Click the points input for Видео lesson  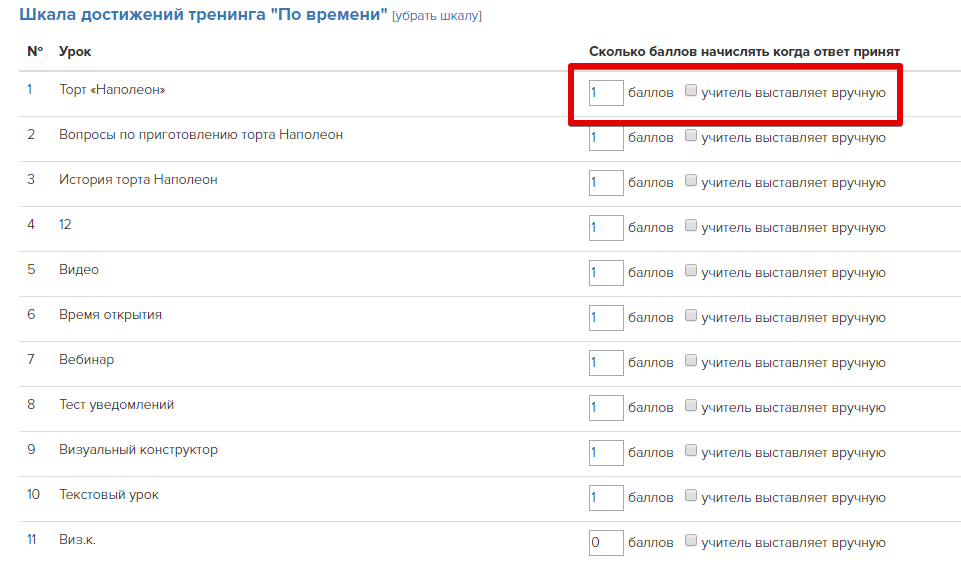click(x=606, y=273)
